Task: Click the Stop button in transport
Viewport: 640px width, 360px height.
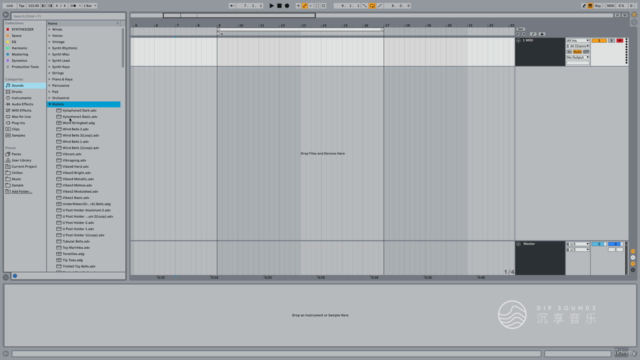Action: click(x=279, y=6)
